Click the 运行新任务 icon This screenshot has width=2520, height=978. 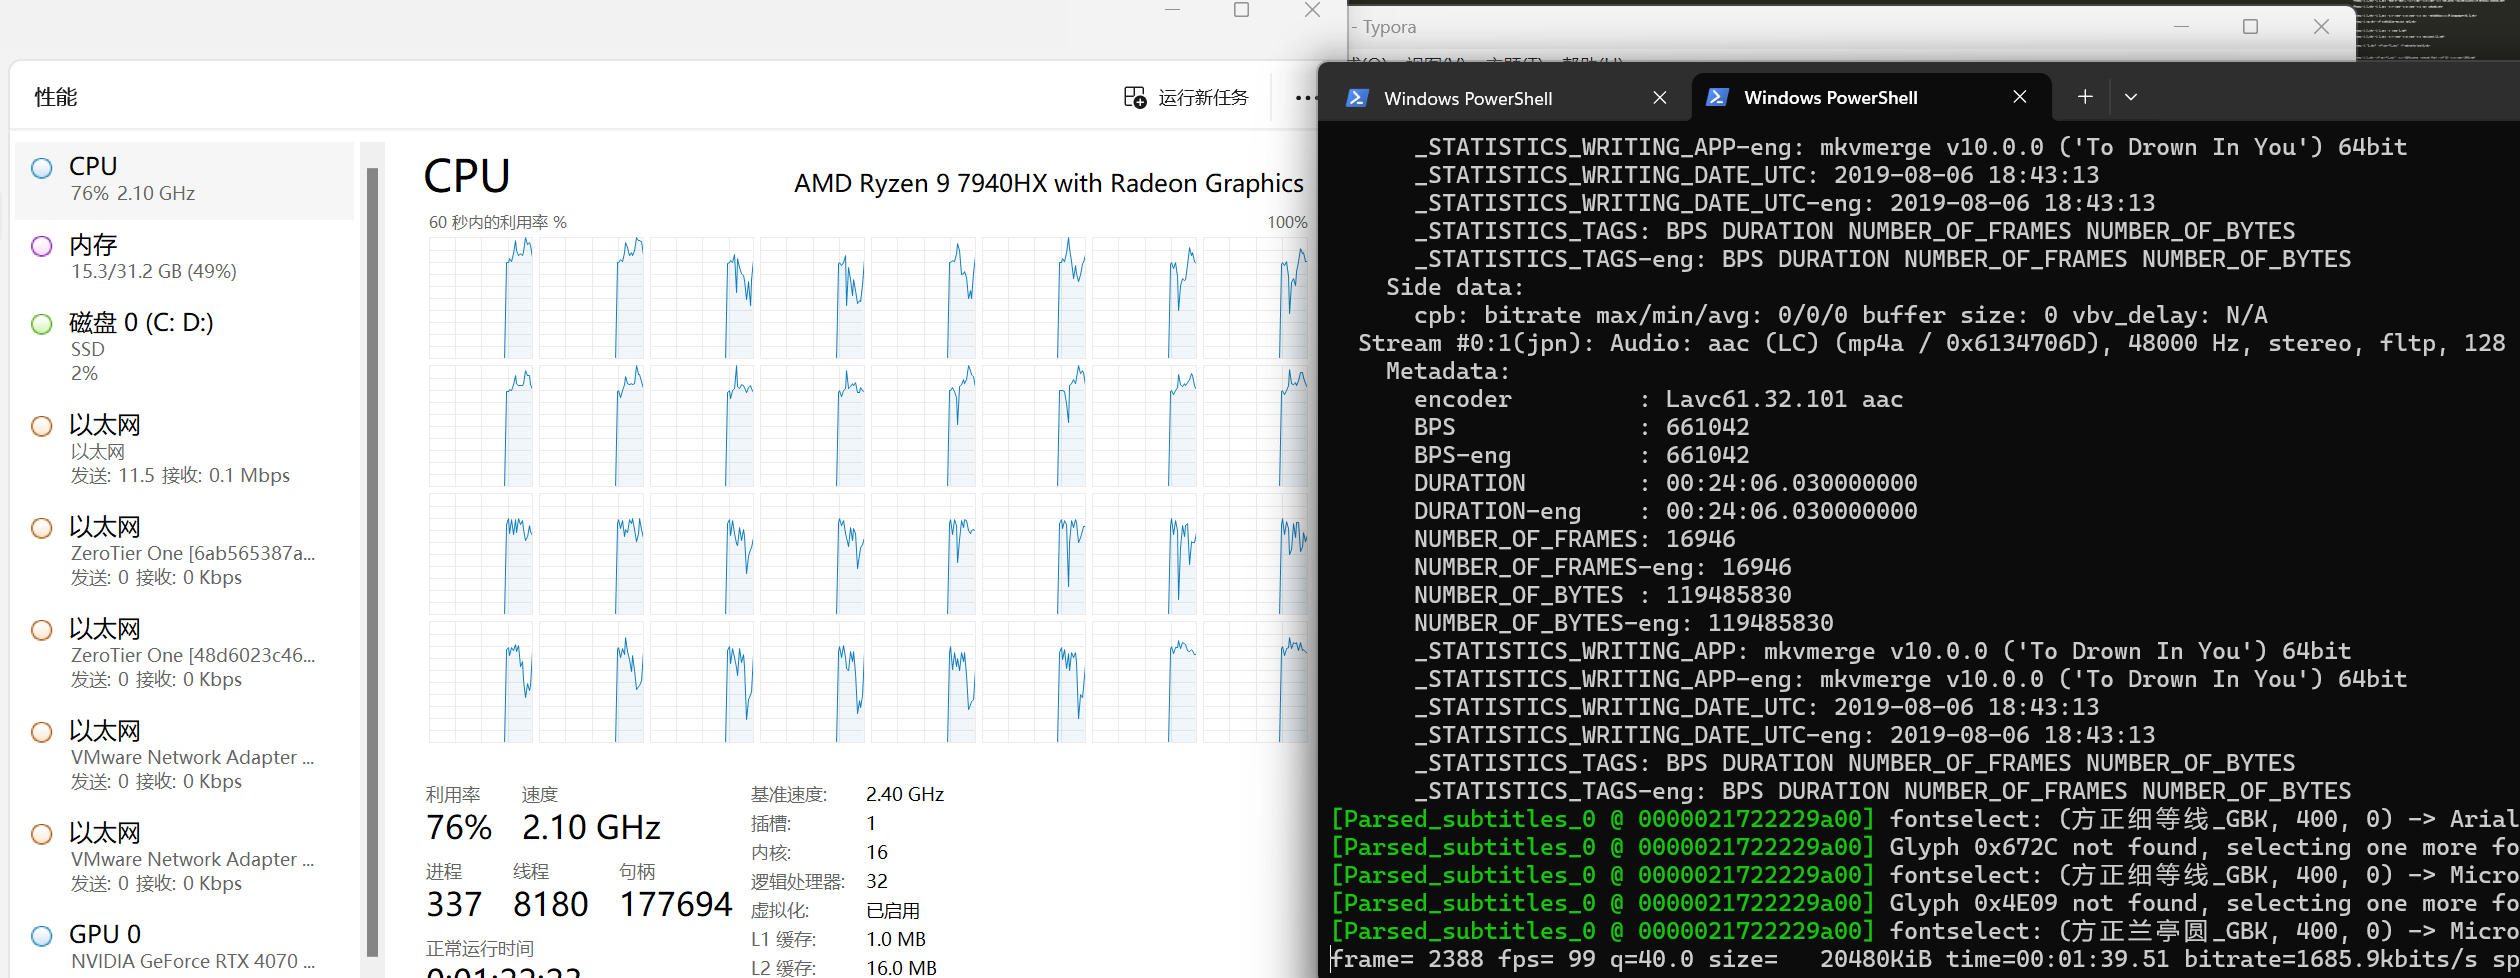(1135, 97)
